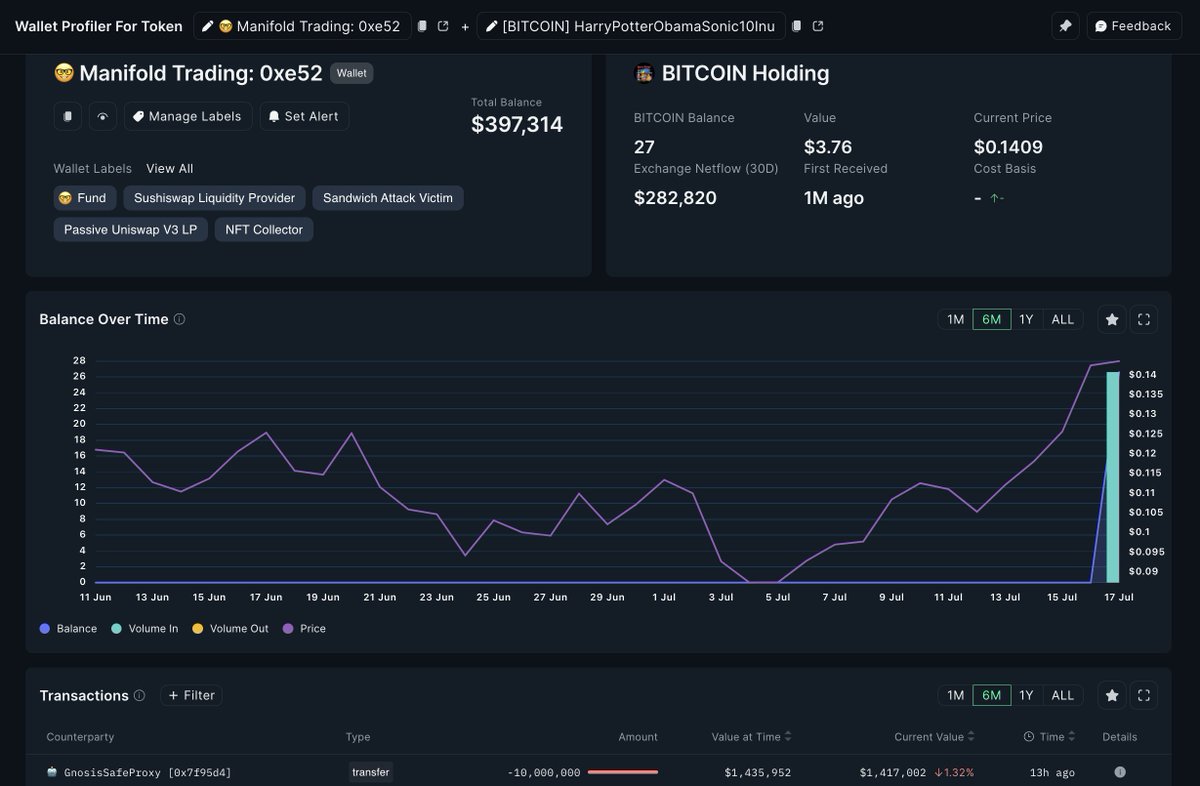1200x786 pixels.
Task: Click the teal Volume In bar at 17 Jul
Action: coord(1112,477)
